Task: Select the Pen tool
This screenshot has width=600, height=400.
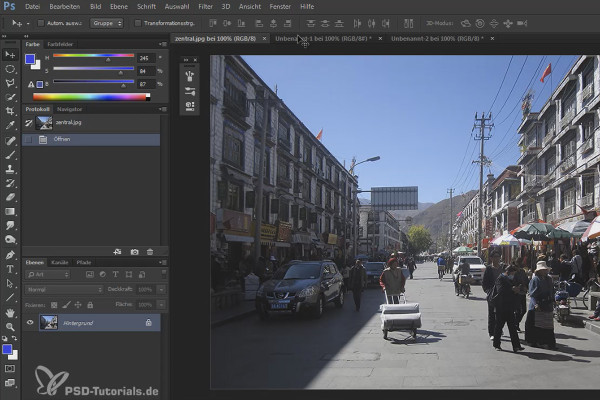Action: tap(10, 255)
